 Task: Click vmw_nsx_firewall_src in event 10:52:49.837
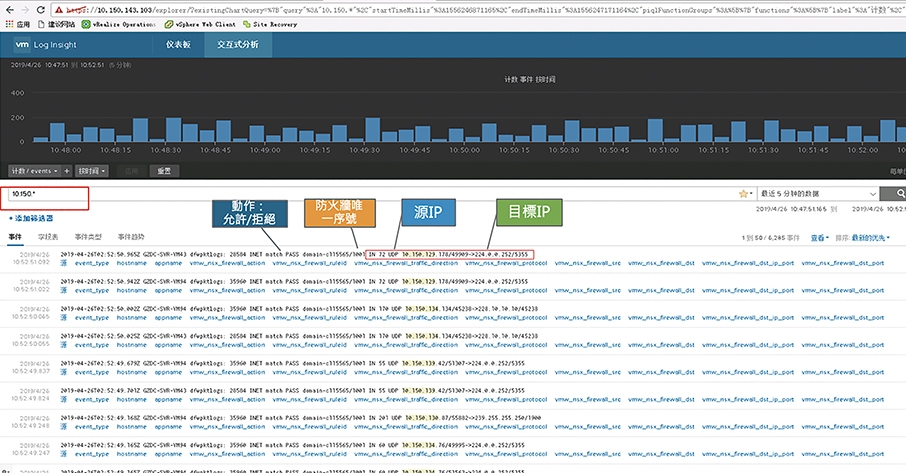[x=588, y=372]
